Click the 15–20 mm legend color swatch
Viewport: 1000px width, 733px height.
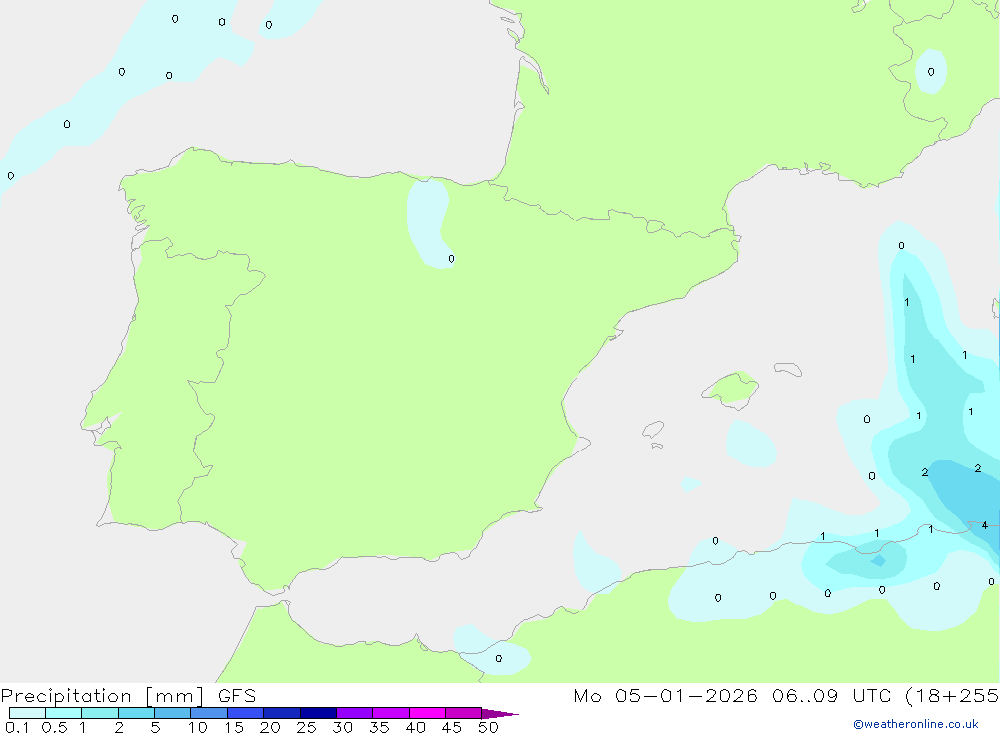pos(245,713)
